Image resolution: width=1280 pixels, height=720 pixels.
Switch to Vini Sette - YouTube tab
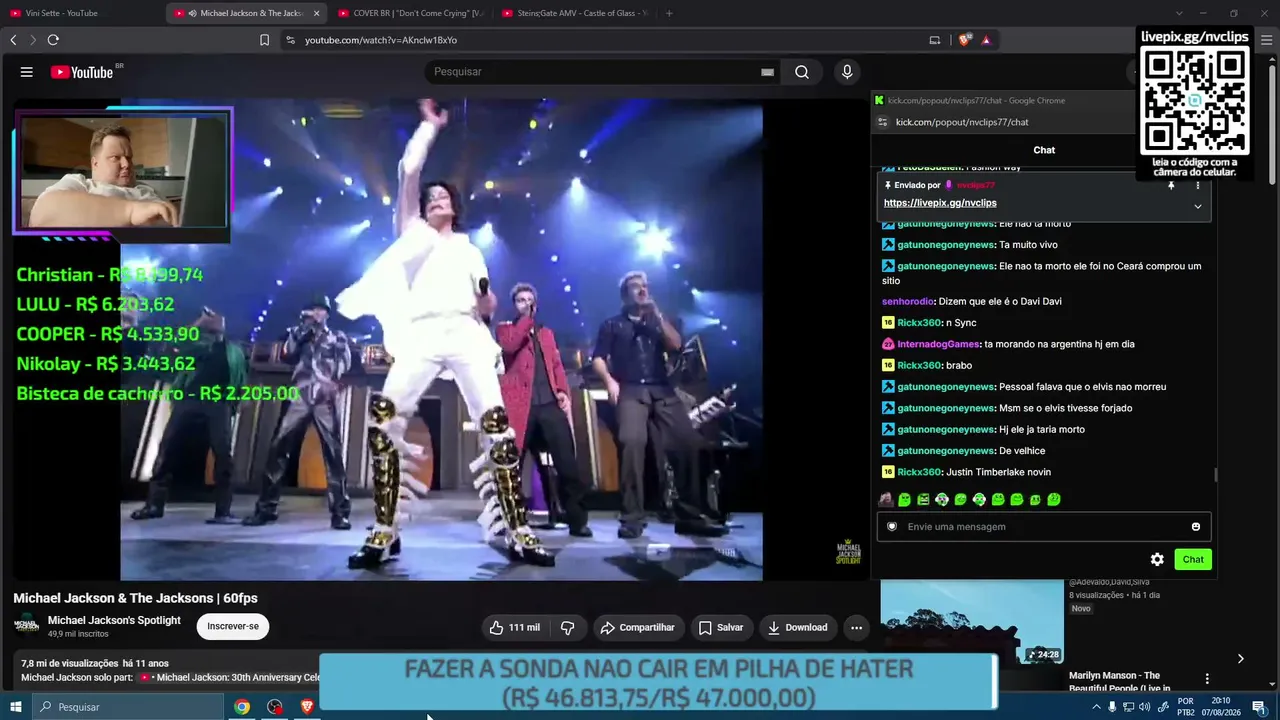point(84,13)
